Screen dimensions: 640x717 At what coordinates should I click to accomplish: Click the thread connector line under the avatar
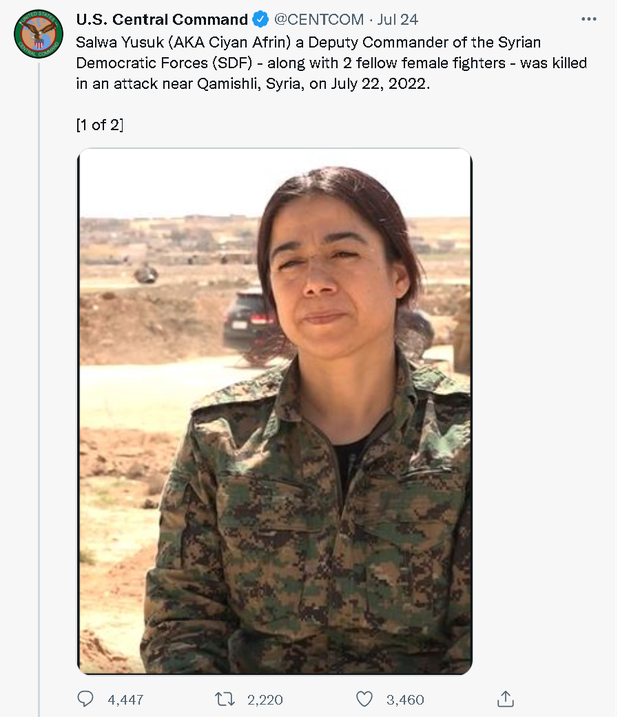coord(39,389)
